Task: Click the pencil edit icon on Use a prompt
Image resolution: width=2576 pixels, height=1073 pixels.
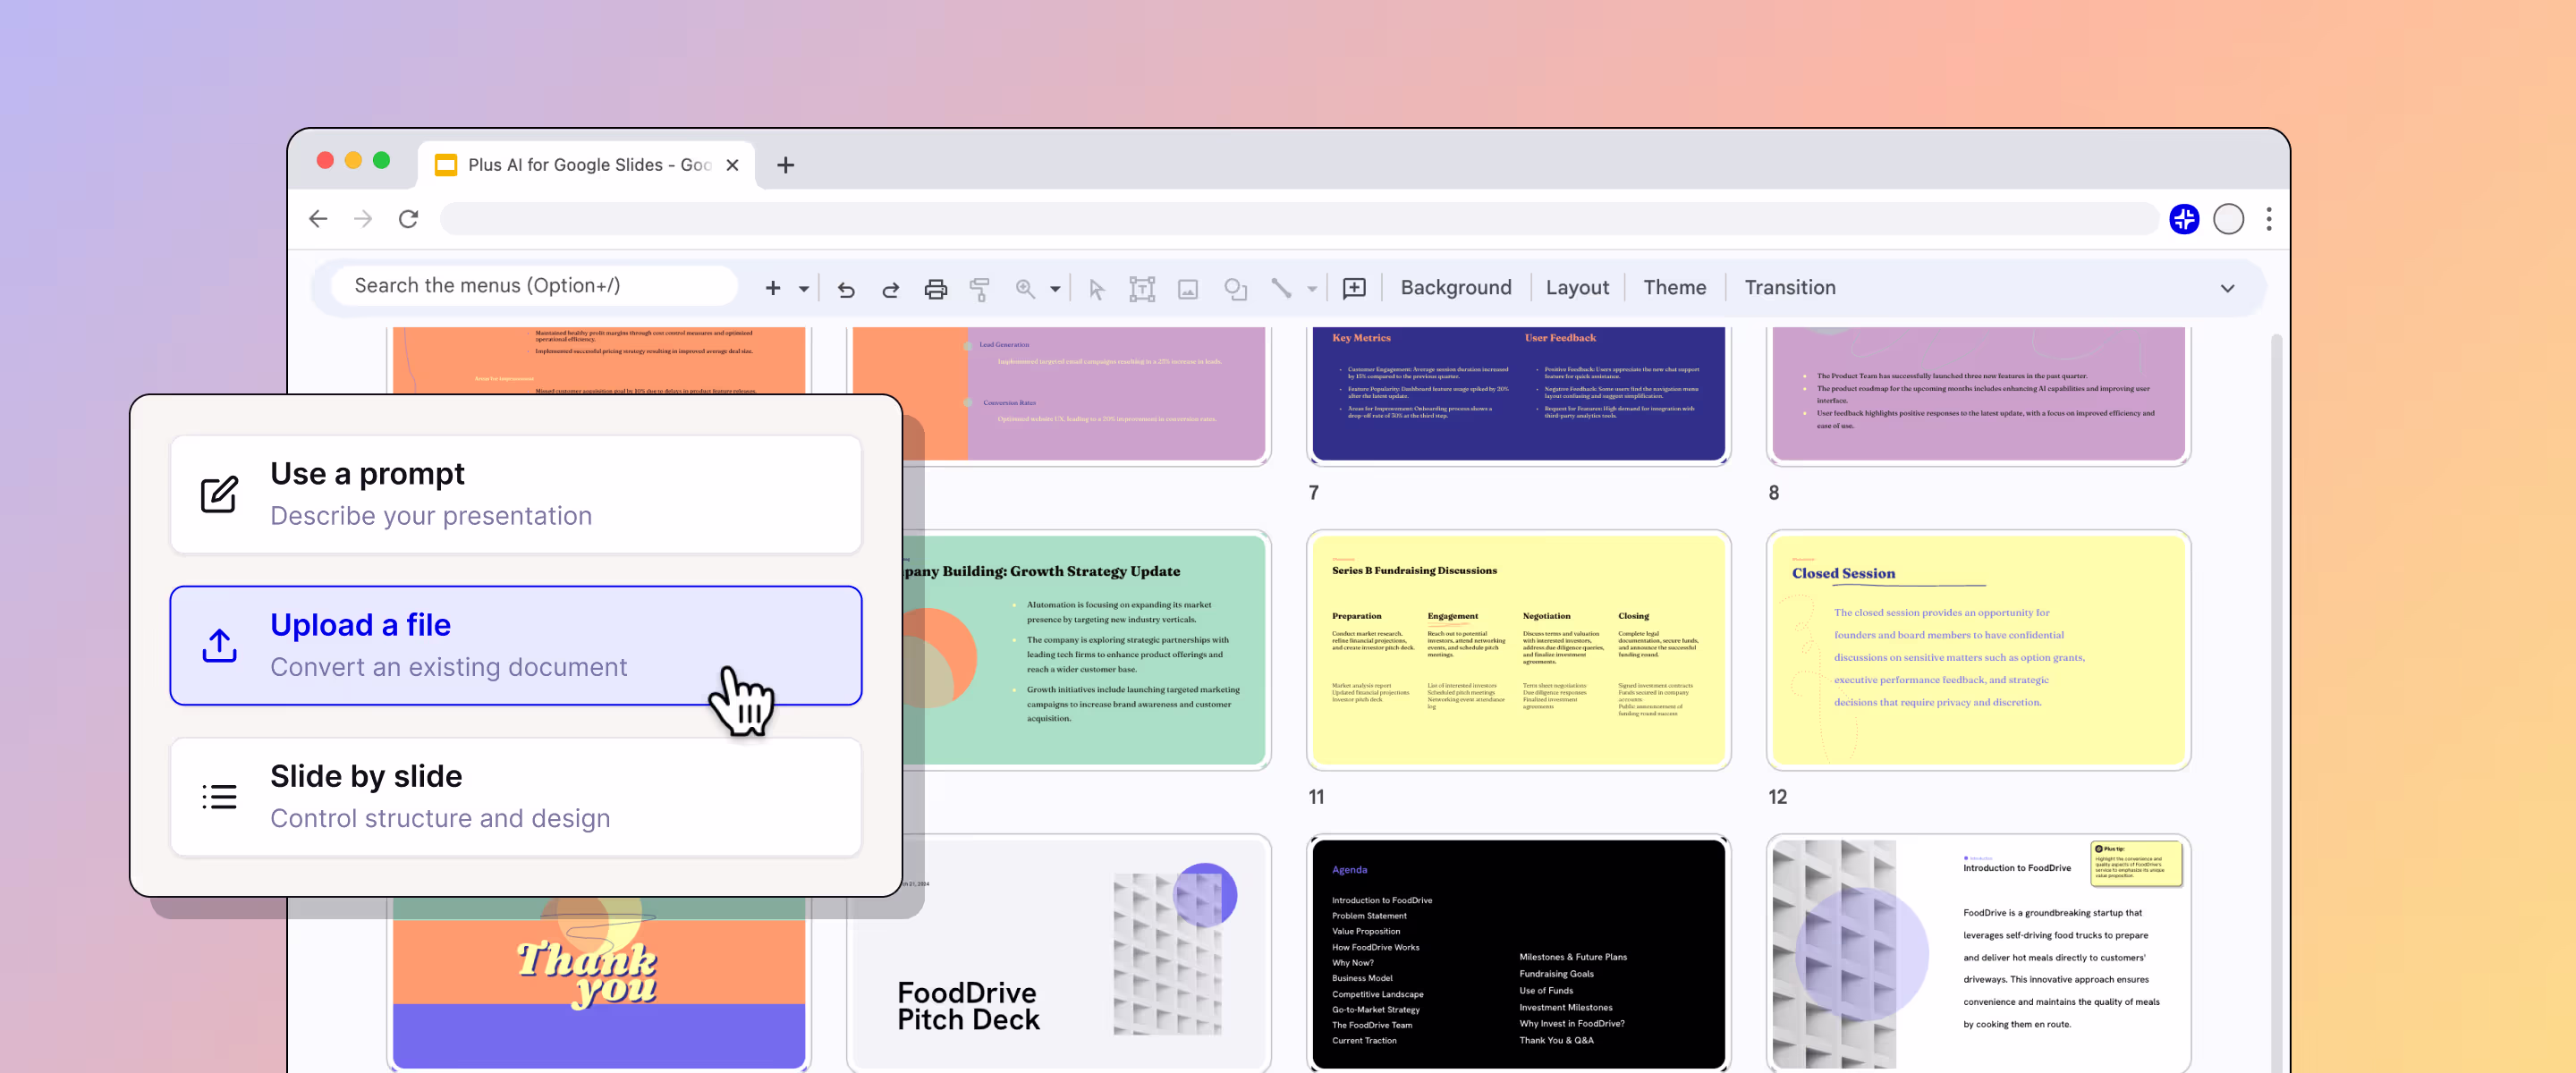Action: click(219, 494)
